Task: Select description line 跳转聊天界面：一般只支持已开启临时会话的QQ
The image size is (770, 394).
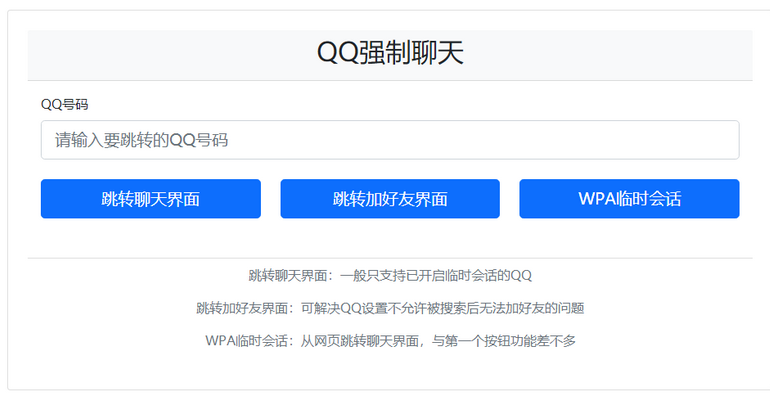Action: click(x=390, y=276)
